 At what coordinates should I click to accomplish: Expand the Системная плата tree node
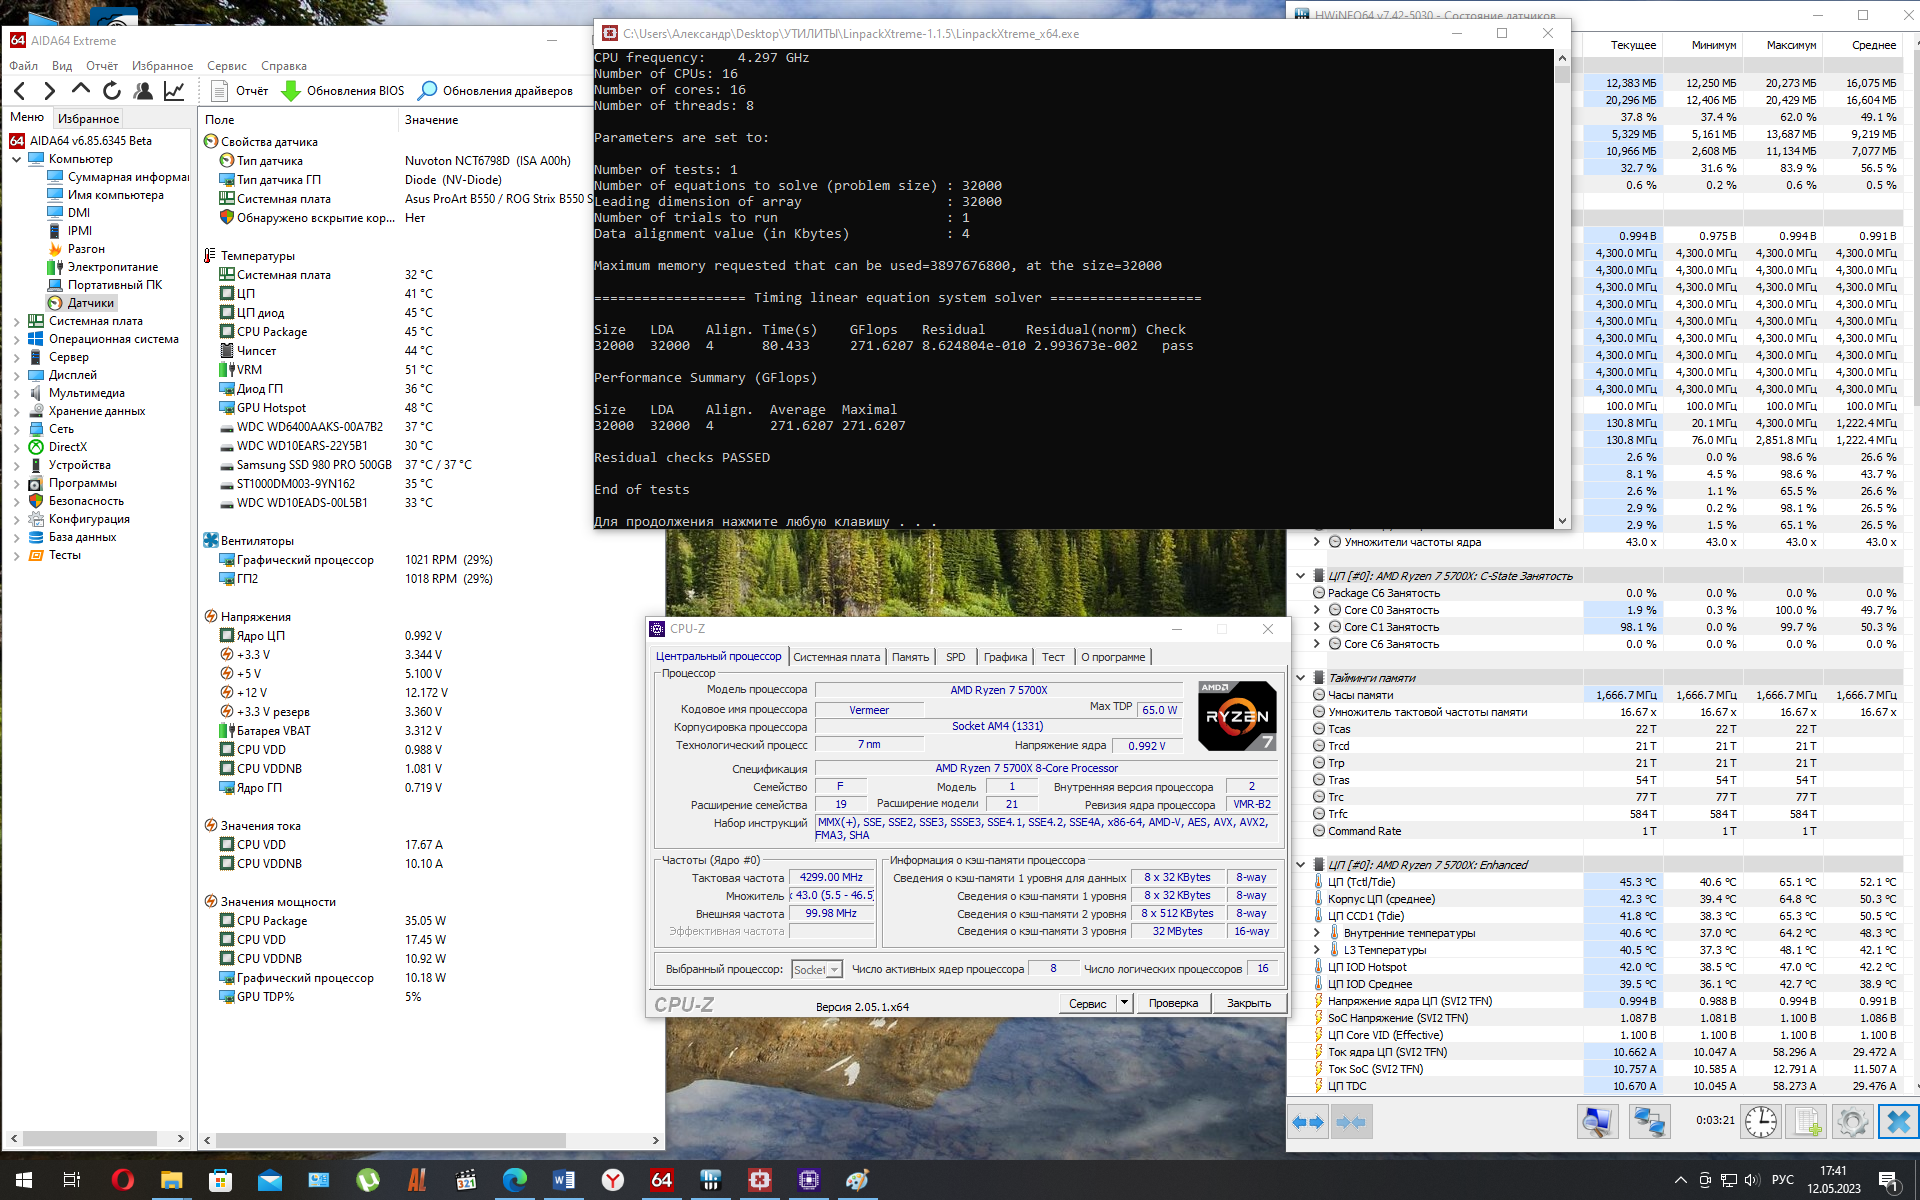click(x=16, y=321)
